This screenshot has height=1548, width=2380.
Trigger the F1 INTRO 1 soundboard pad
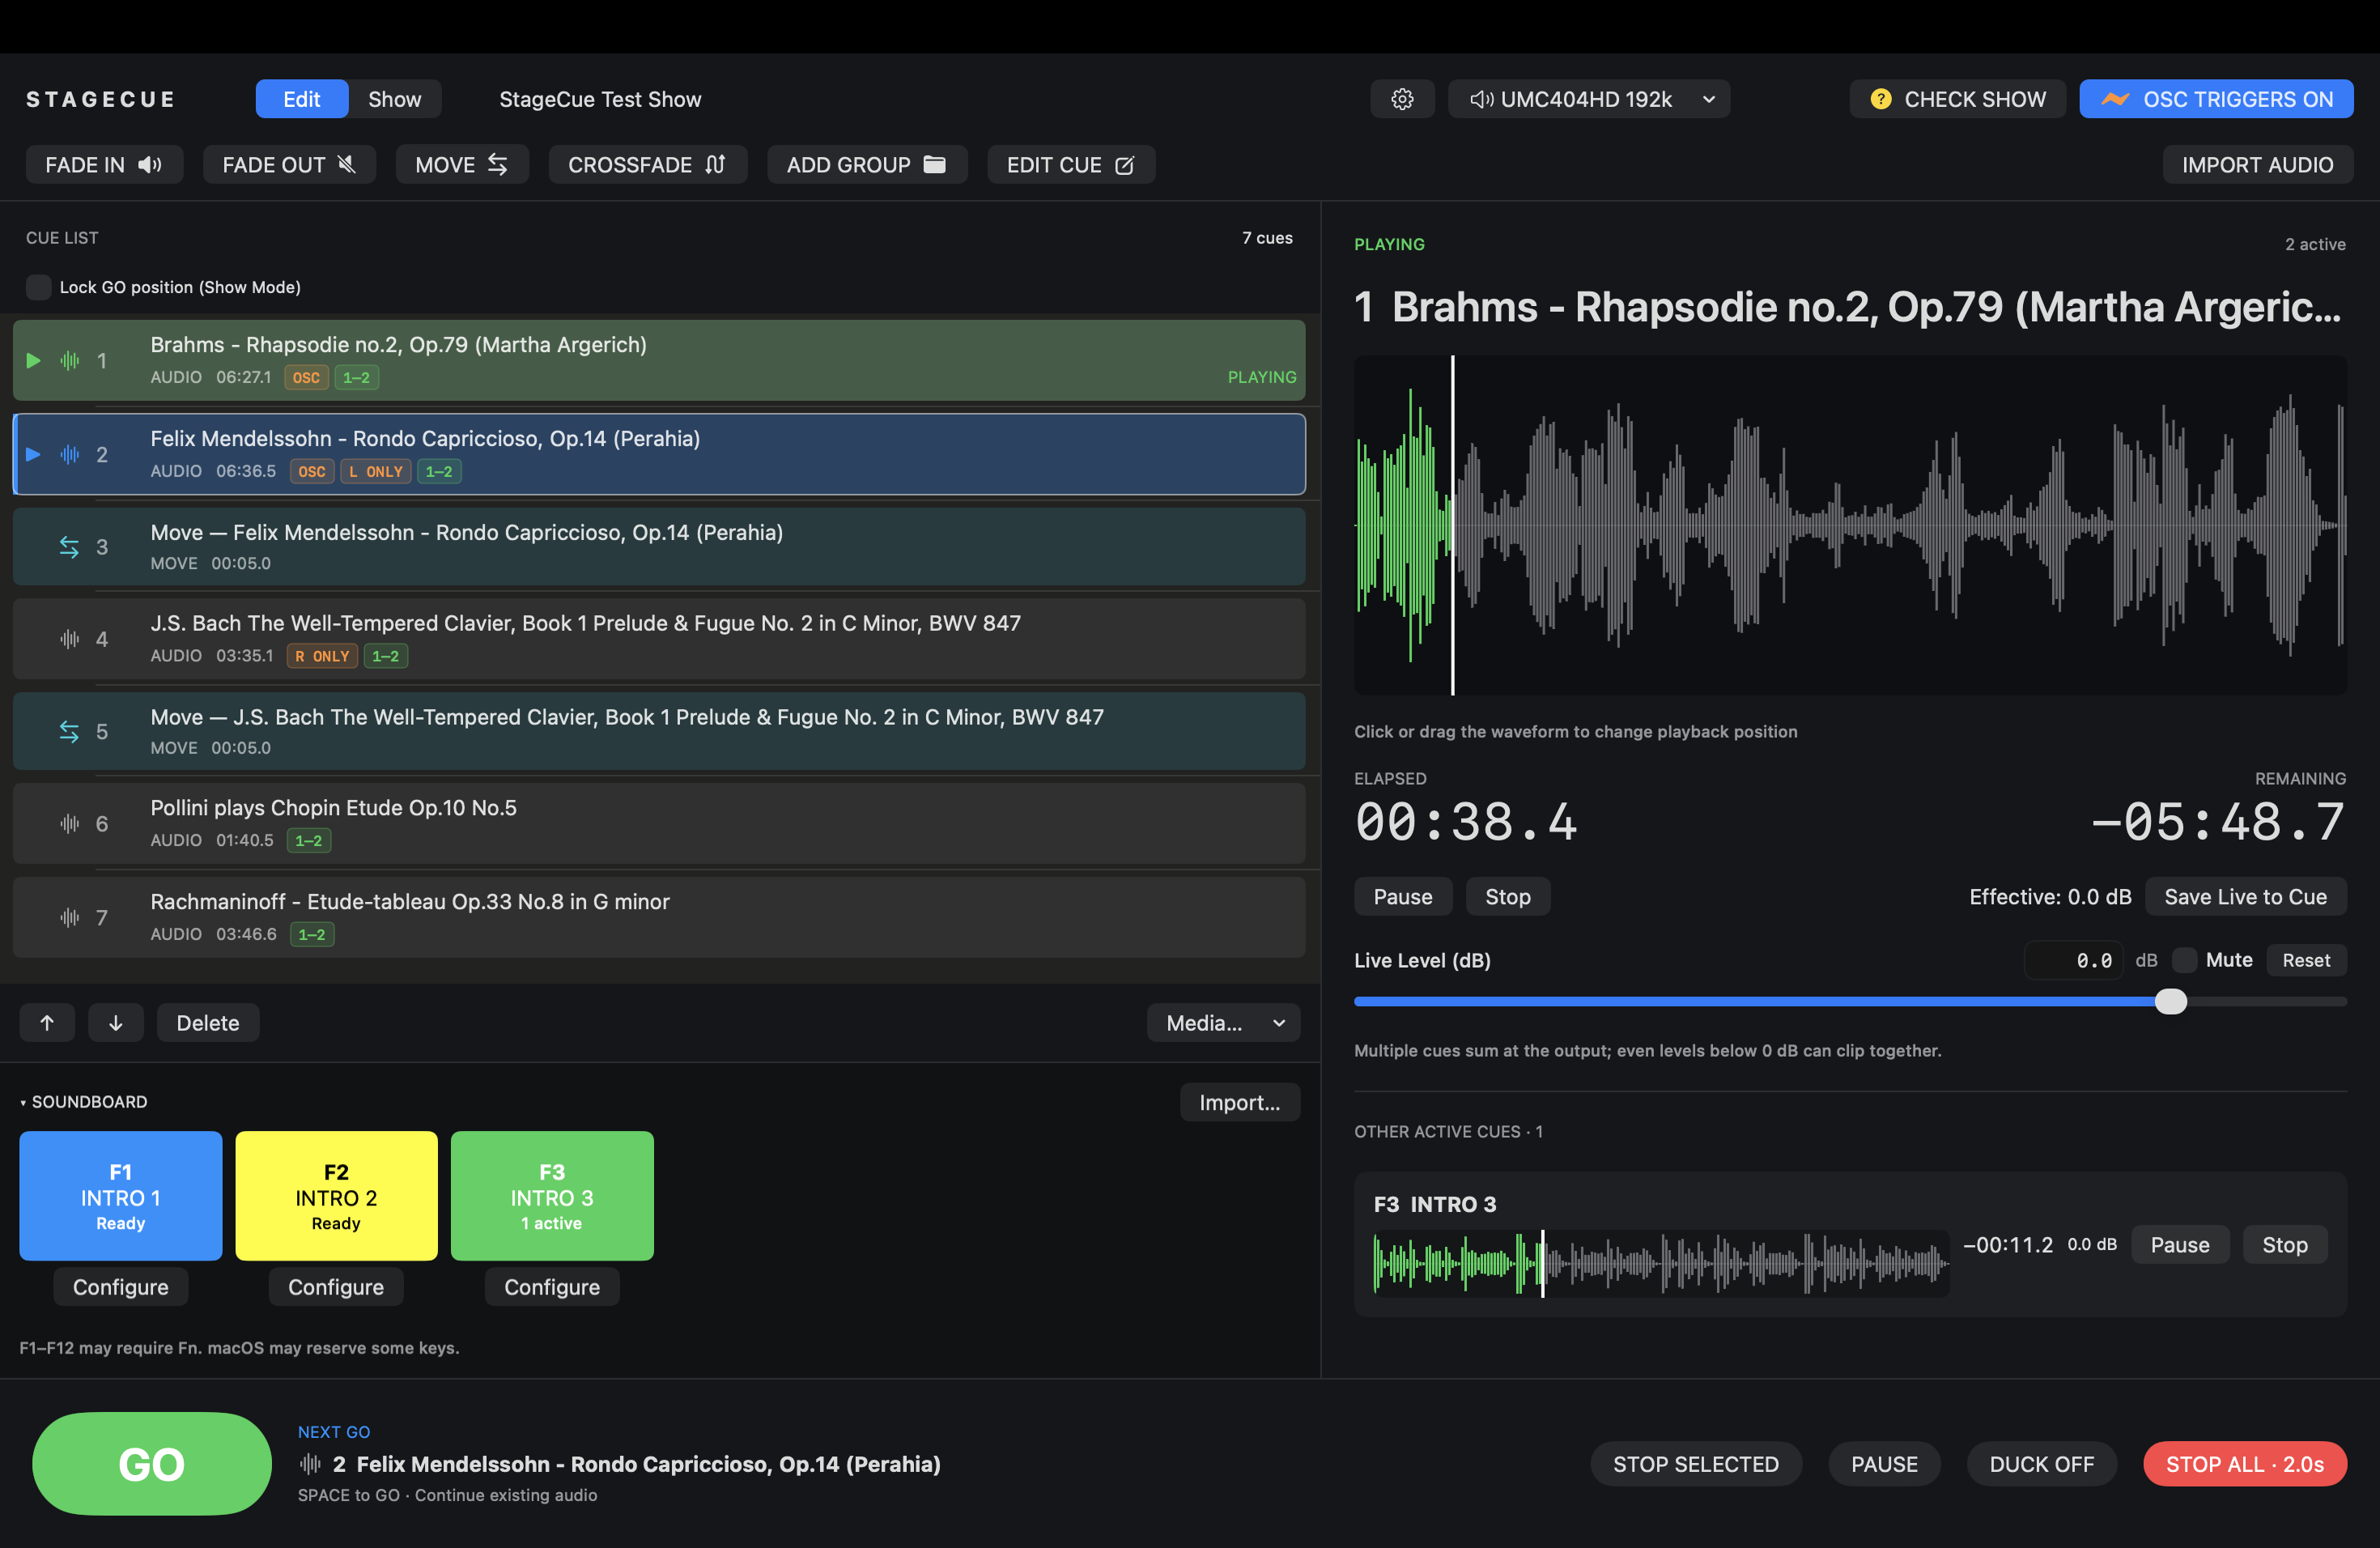(121, 1196)
